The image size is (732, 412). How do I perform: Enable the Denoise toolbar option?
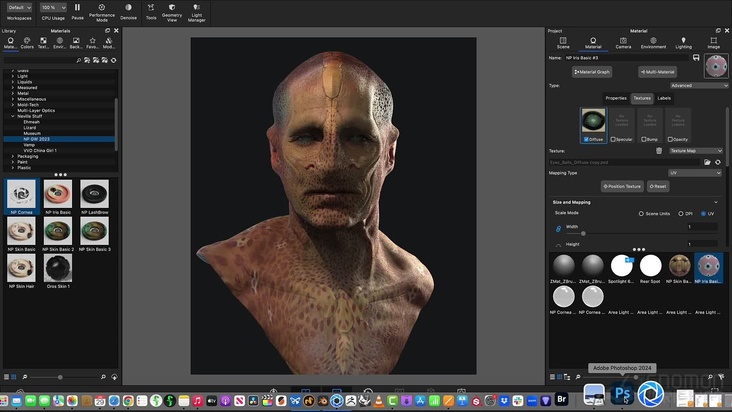128,11
